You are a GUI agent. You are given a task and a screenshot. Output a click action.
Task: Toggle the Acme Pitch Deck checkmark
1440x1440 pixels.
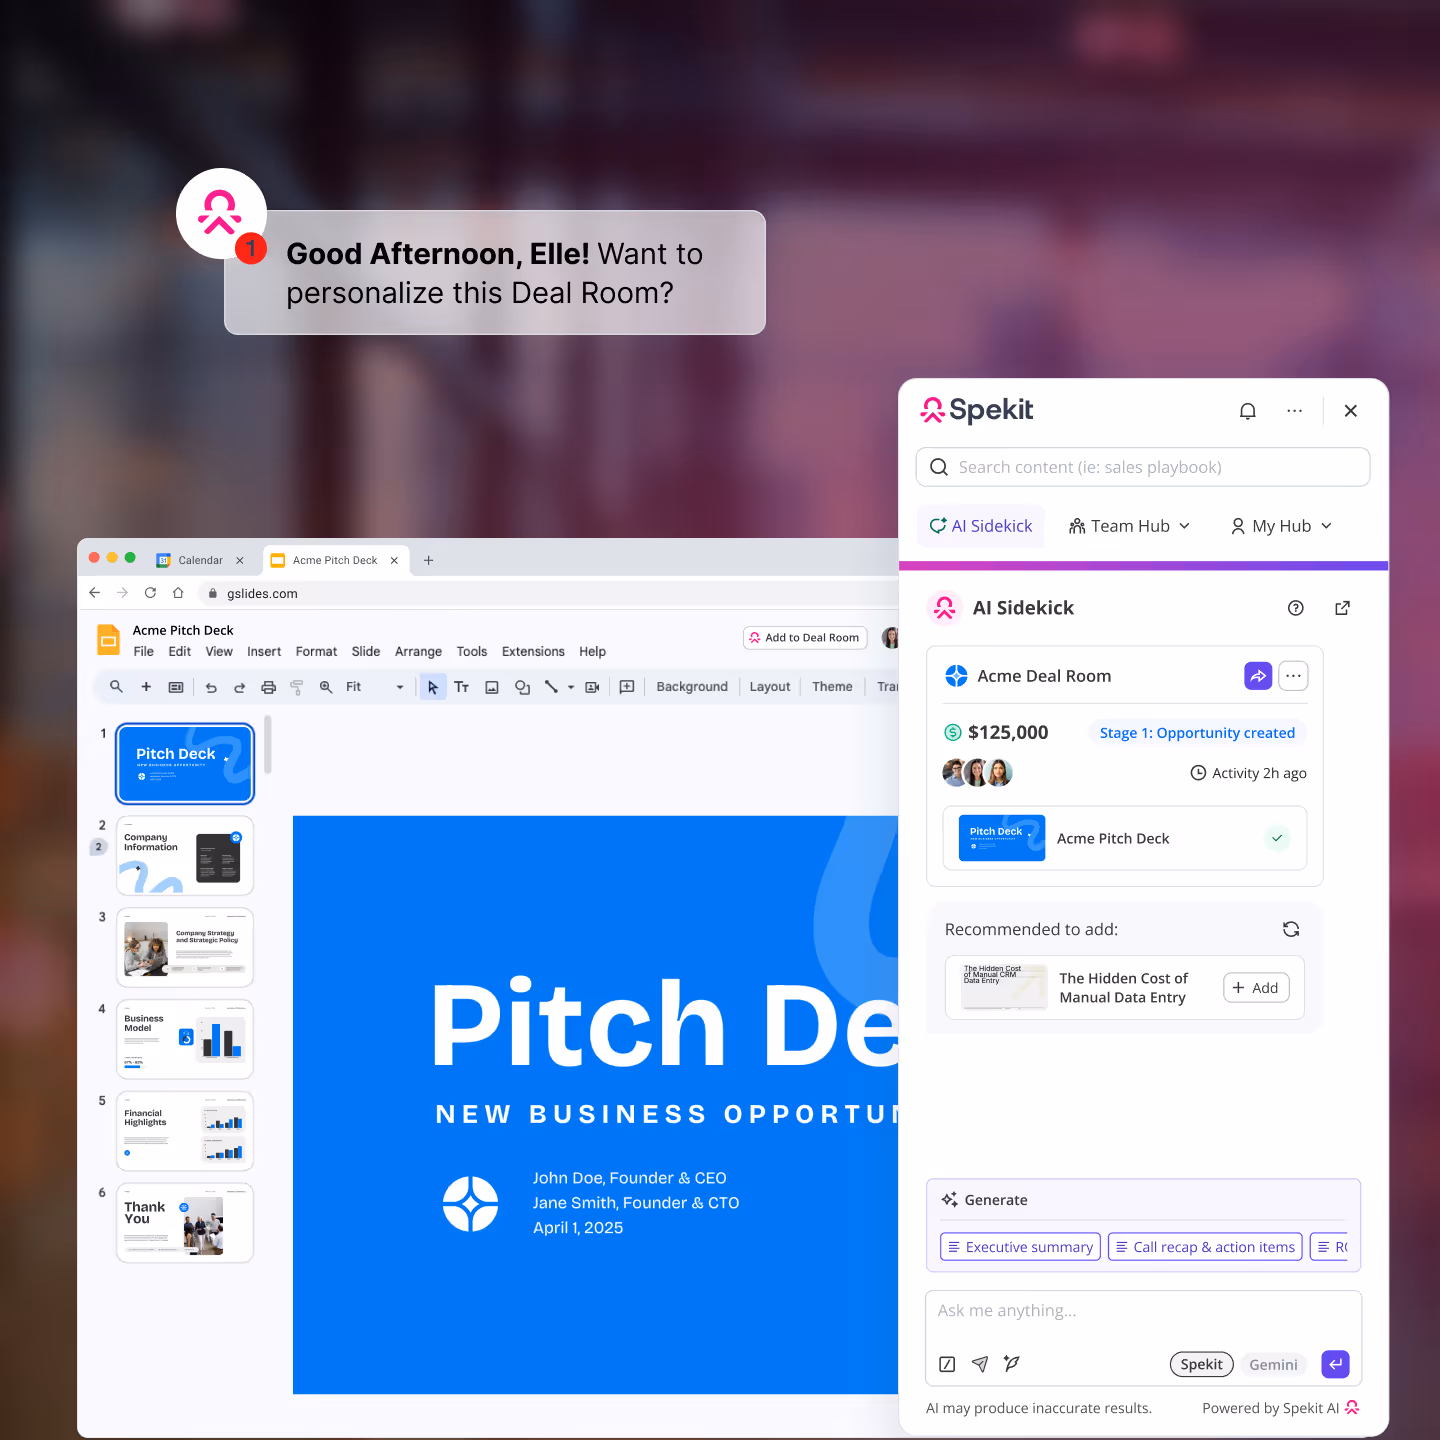[1277, 838]
